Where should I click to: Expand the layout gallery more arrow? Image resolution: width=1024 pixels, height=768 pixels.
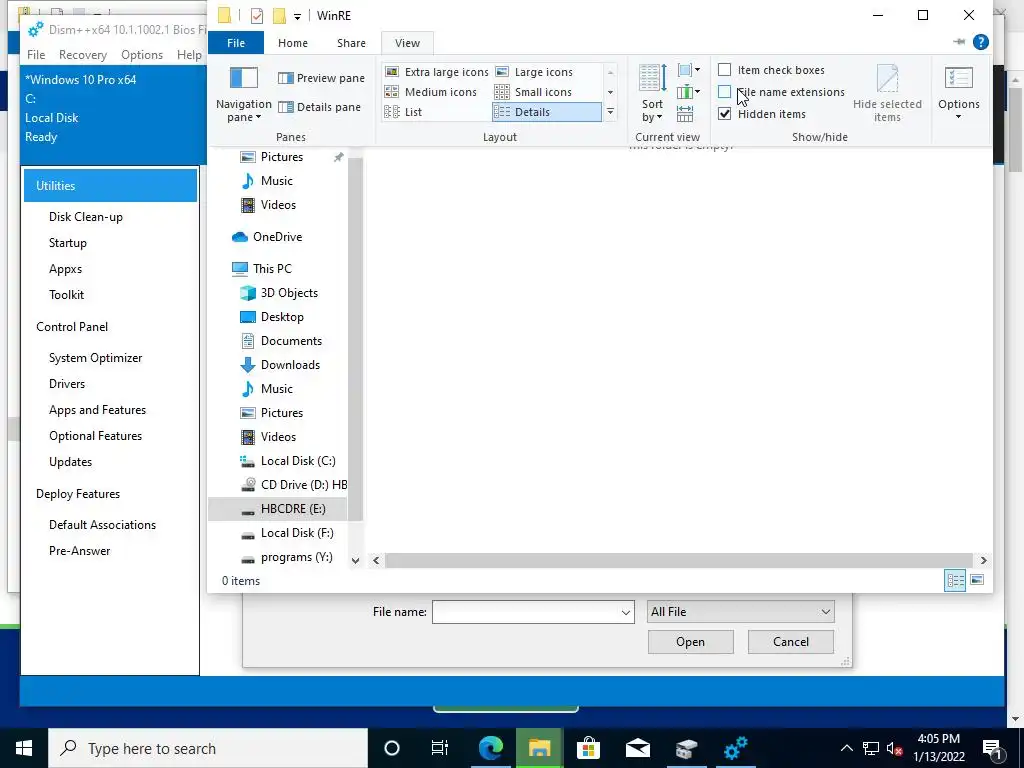click(x=610, y=112)
